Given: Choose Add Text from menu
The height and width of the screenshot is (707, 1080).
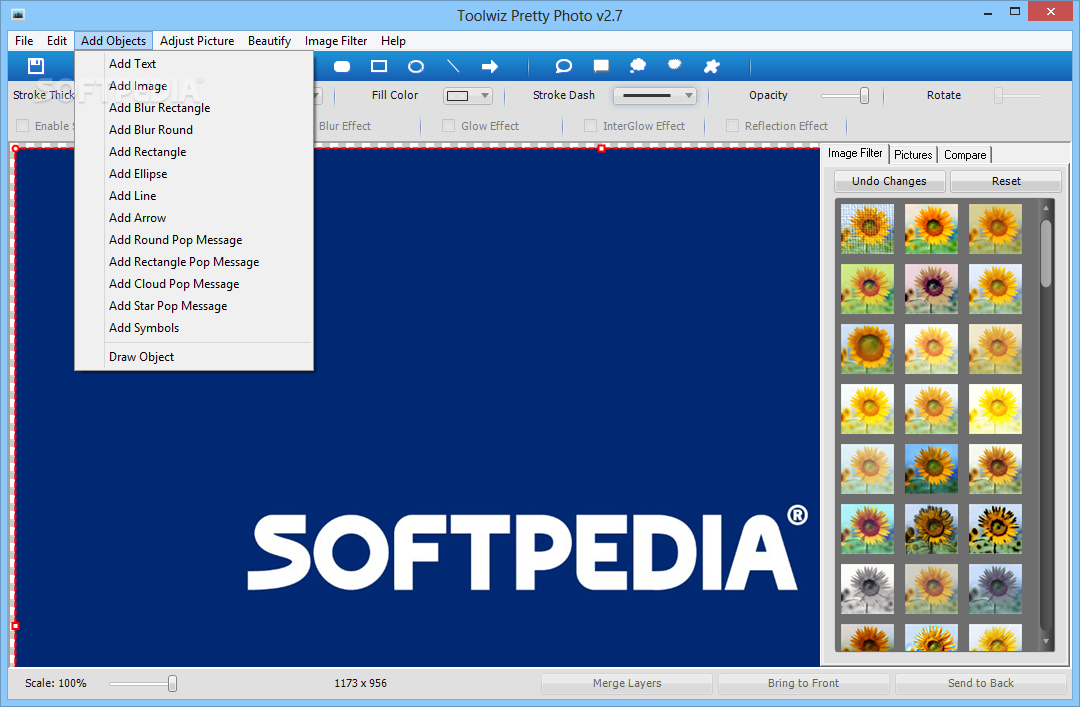Looking at the screenshot, I should (x=194, y=63).
